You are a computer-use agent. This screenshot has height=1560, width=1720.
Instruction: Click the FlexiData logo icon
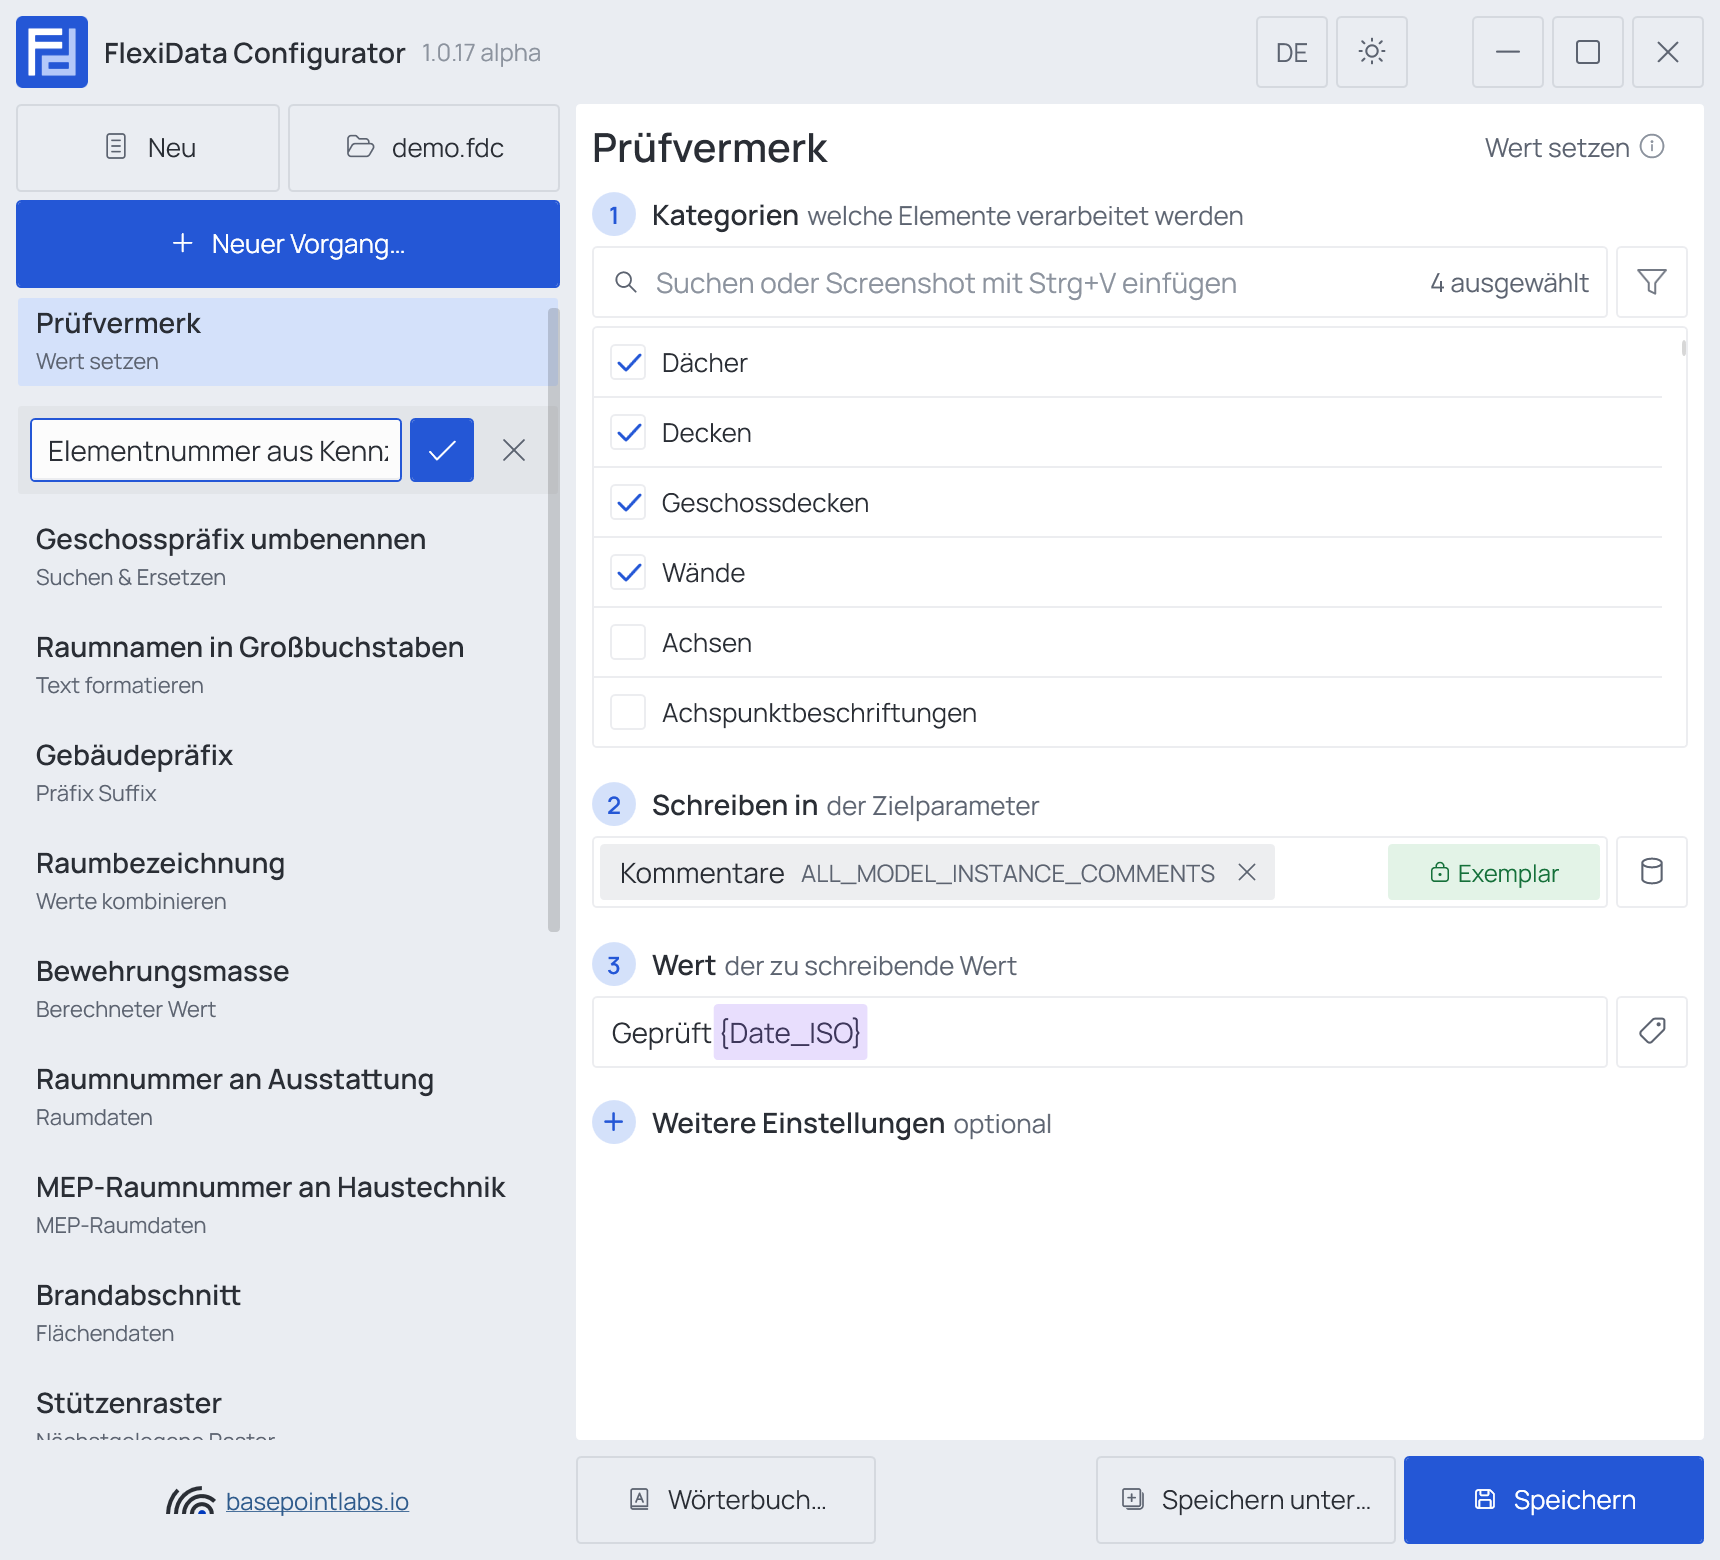point(52,52)
